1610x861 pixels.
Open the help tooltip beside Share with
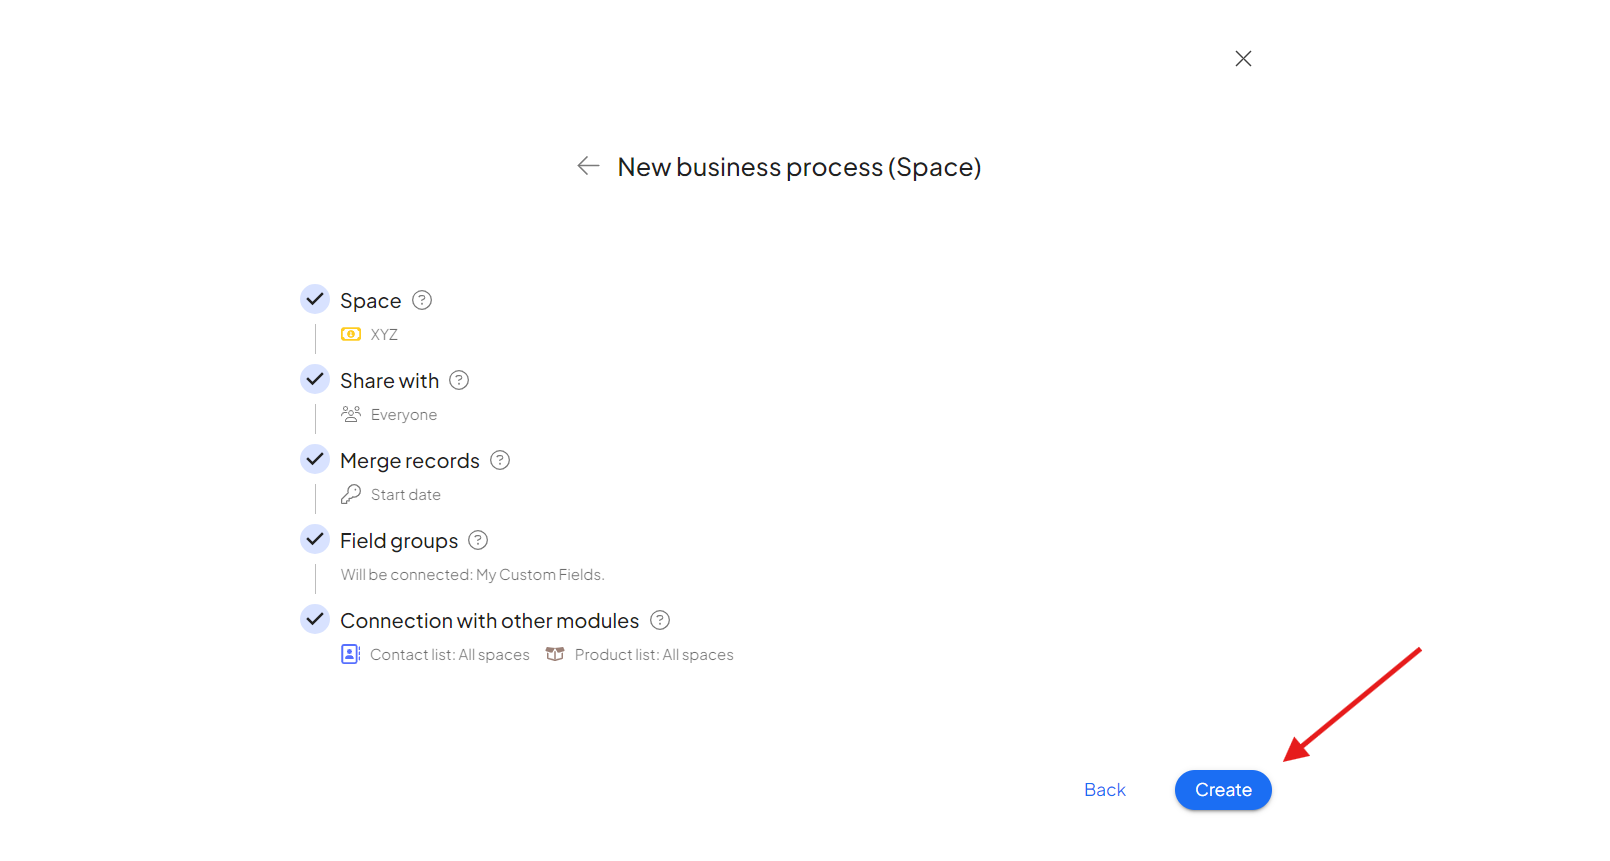point(459,380)
